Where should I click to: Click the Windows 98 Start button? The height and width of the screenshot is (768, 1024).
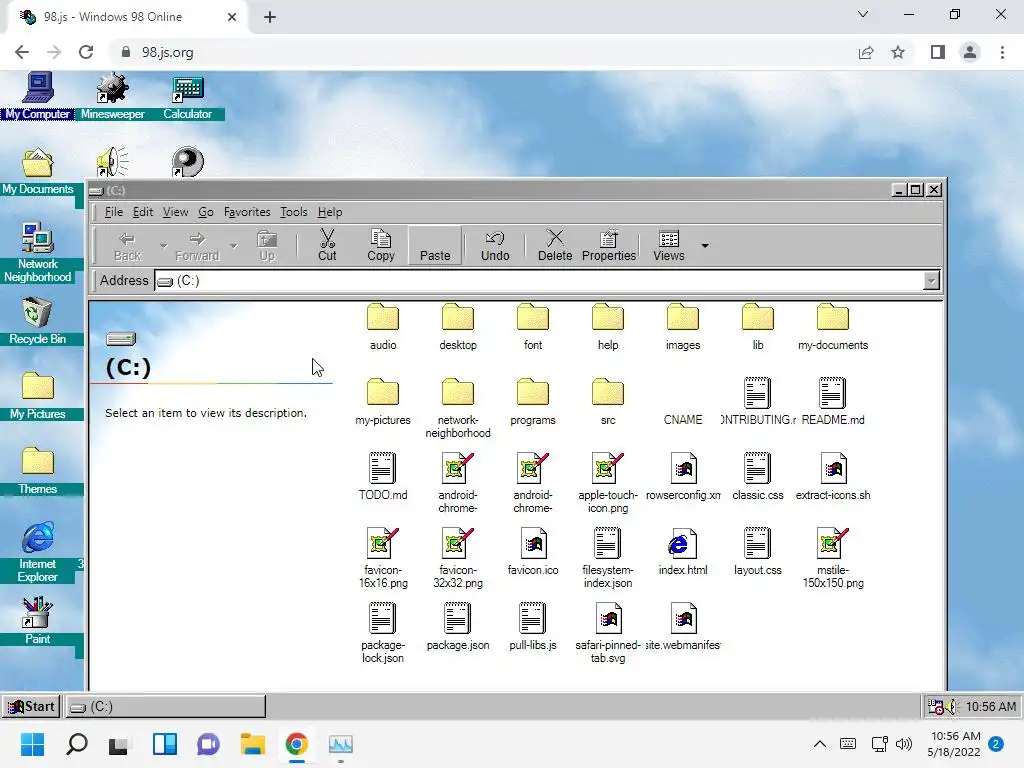click(x=31, y=706)
